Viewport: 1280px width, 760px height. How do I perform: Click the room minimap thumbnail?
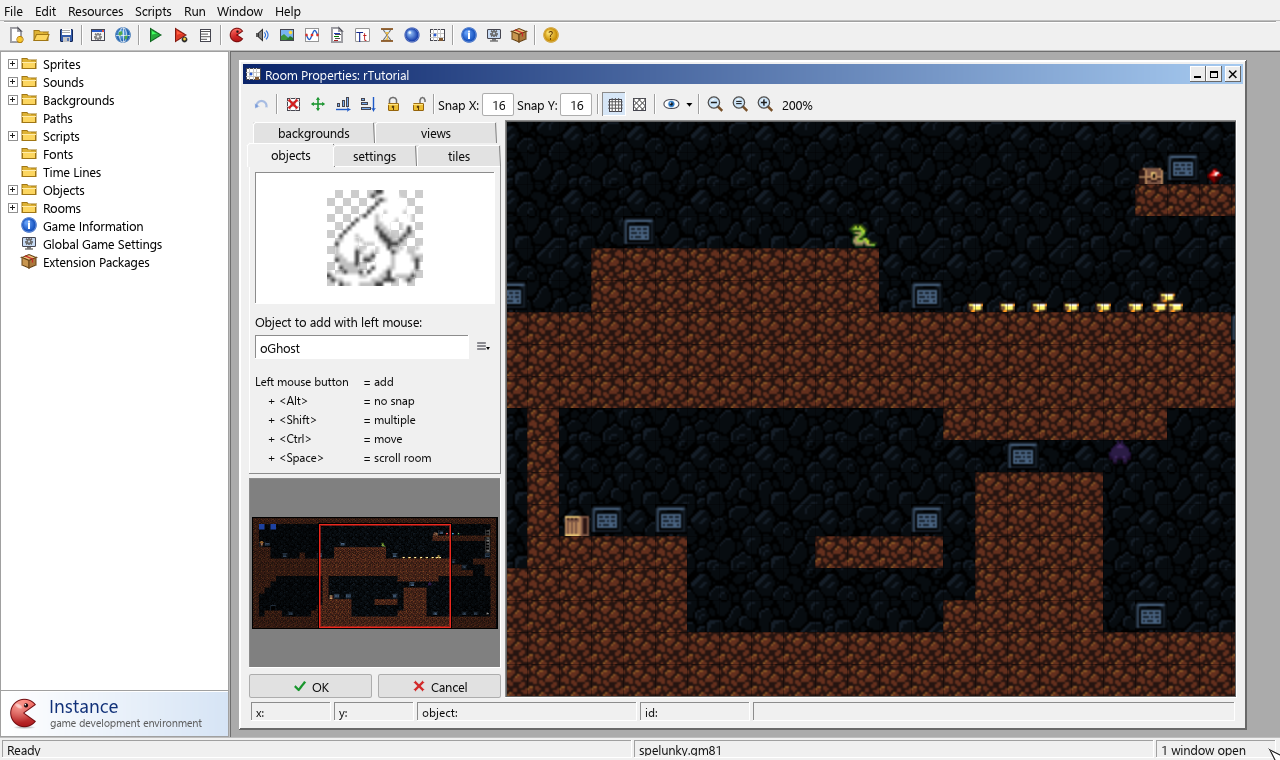pos(374,573)
